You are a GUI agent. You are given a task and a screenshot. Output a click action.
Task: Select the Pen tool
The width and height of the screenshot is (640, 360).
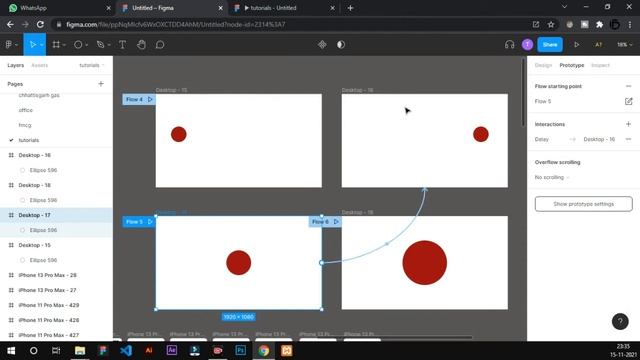100,44
